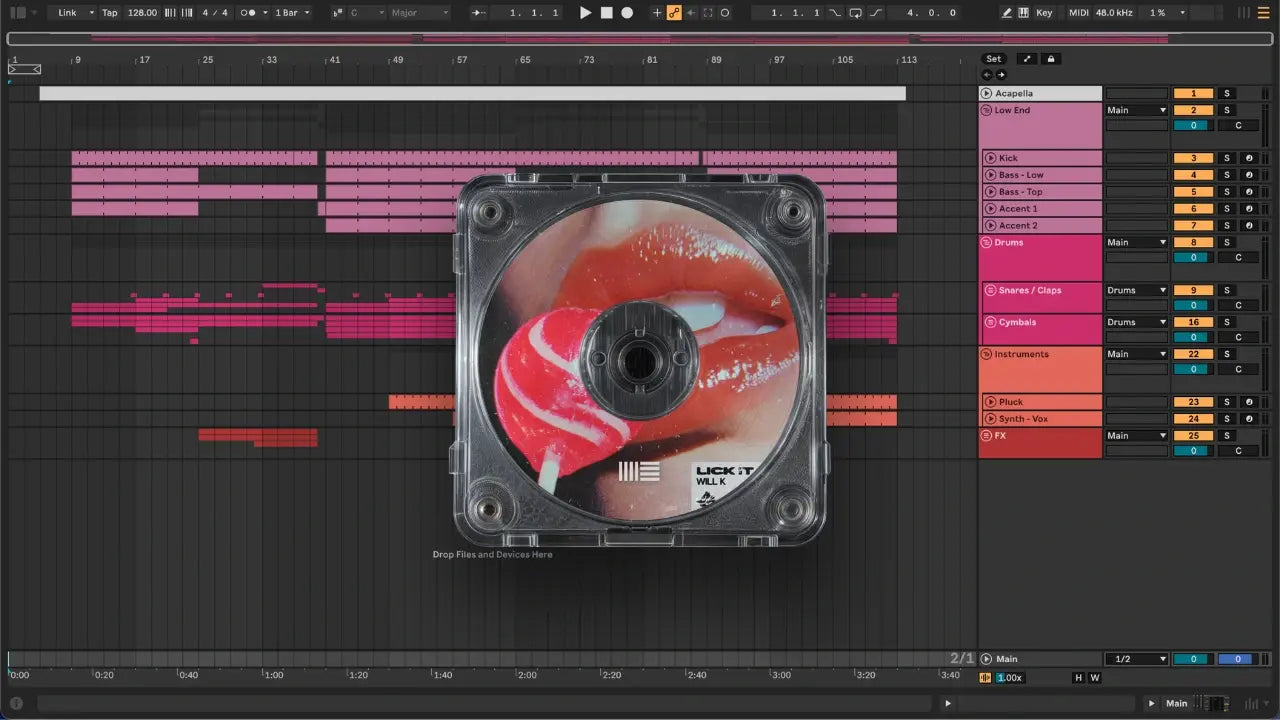Open the Key map mode button
Viewport: 1280px width, 720px height.
pos(1044,13)
